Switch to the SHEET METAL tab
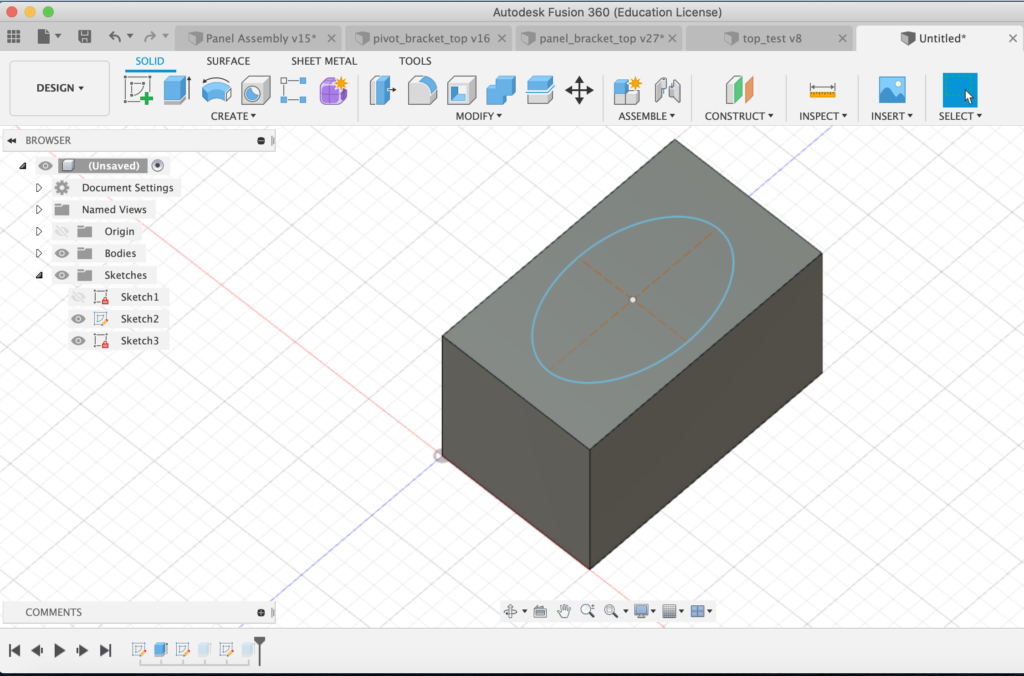1024x676 pixels. coord(324,61)
